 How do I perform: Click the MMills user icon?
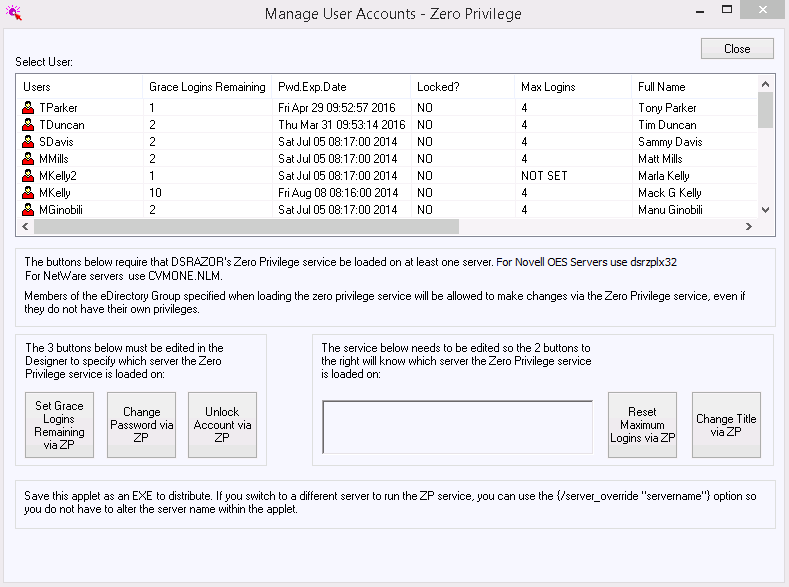(29, 159)
